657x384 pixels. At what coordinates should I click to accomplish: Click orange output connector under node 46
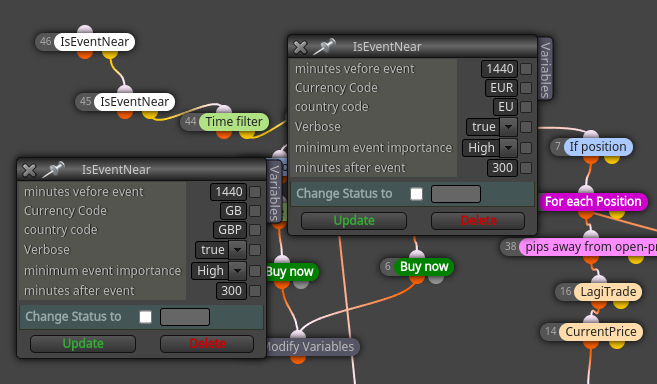pyautogui.click(x=85, y=54)
